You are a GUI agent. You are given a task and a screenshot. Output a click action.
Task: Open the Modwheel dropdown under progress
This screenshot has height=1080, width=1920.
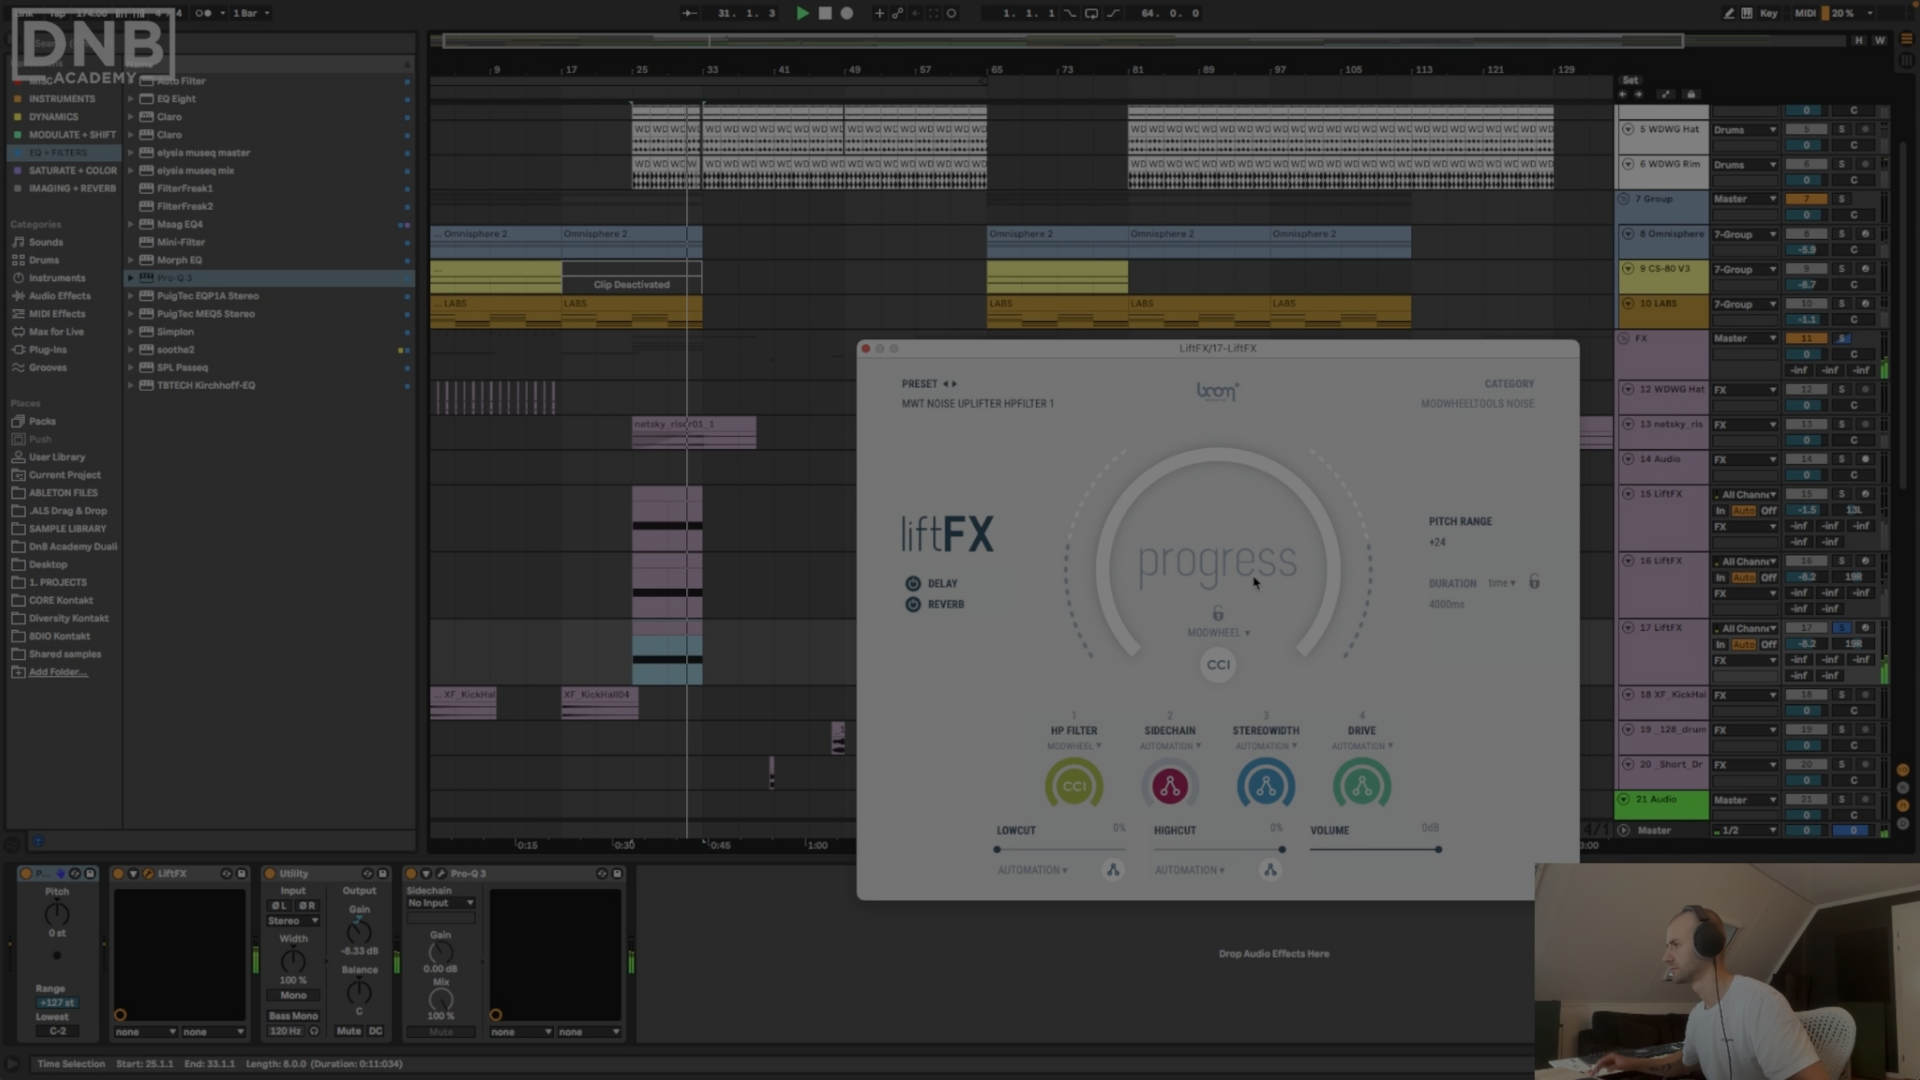(x=1218, y=633)
